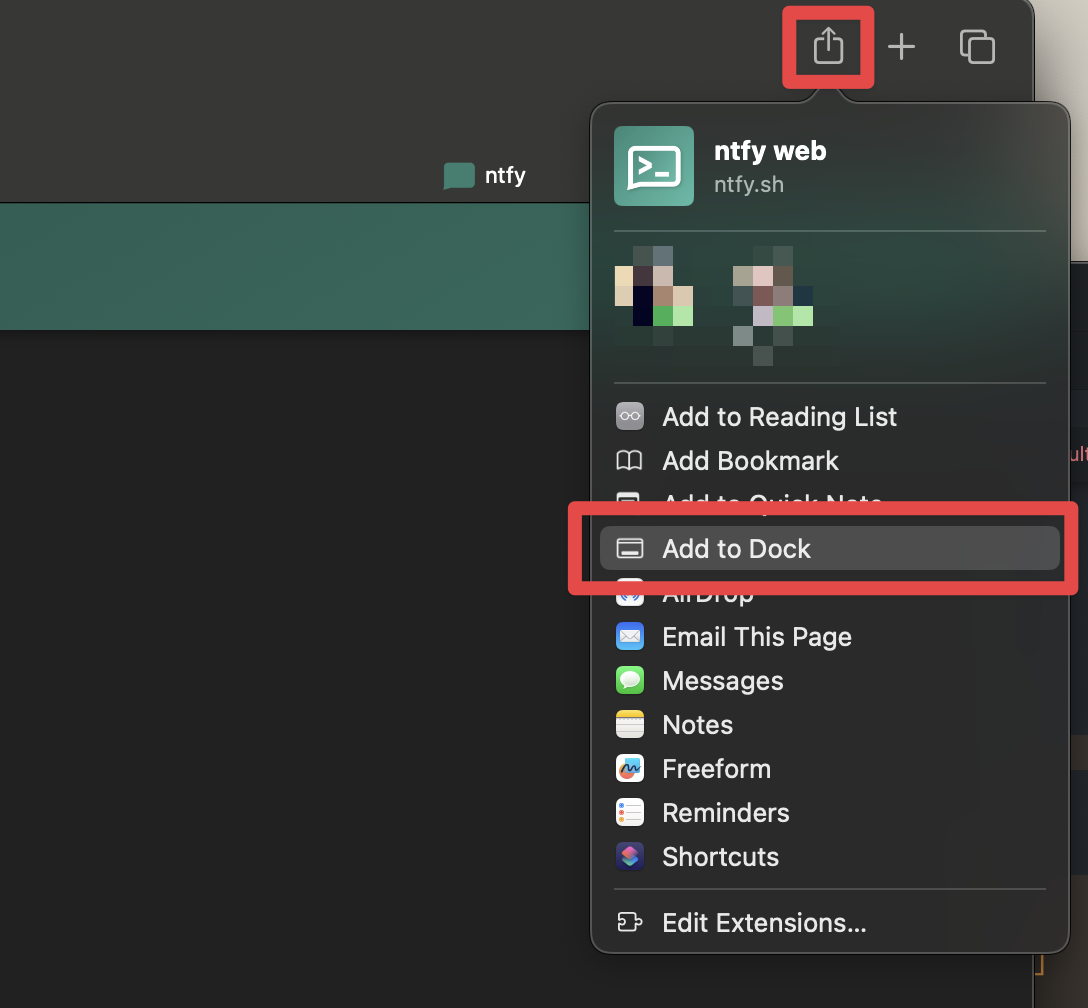Choose Email This Page
This screenshot has height=1008, width=1088.
[x=756, y=637]
